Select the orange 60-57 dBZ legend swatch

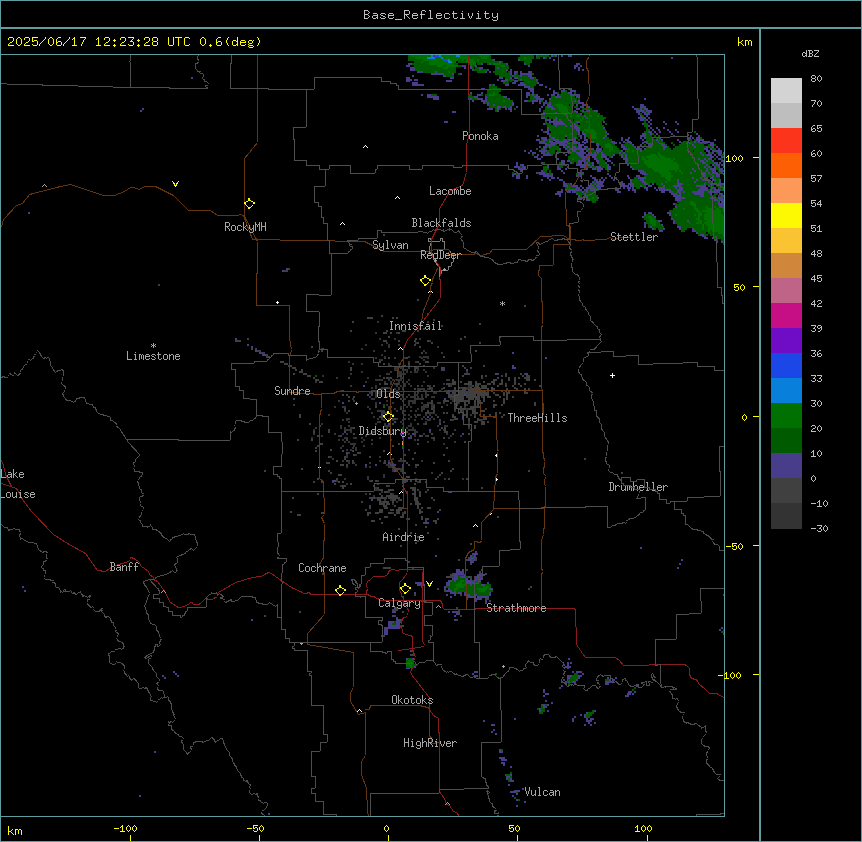(786, 165)
